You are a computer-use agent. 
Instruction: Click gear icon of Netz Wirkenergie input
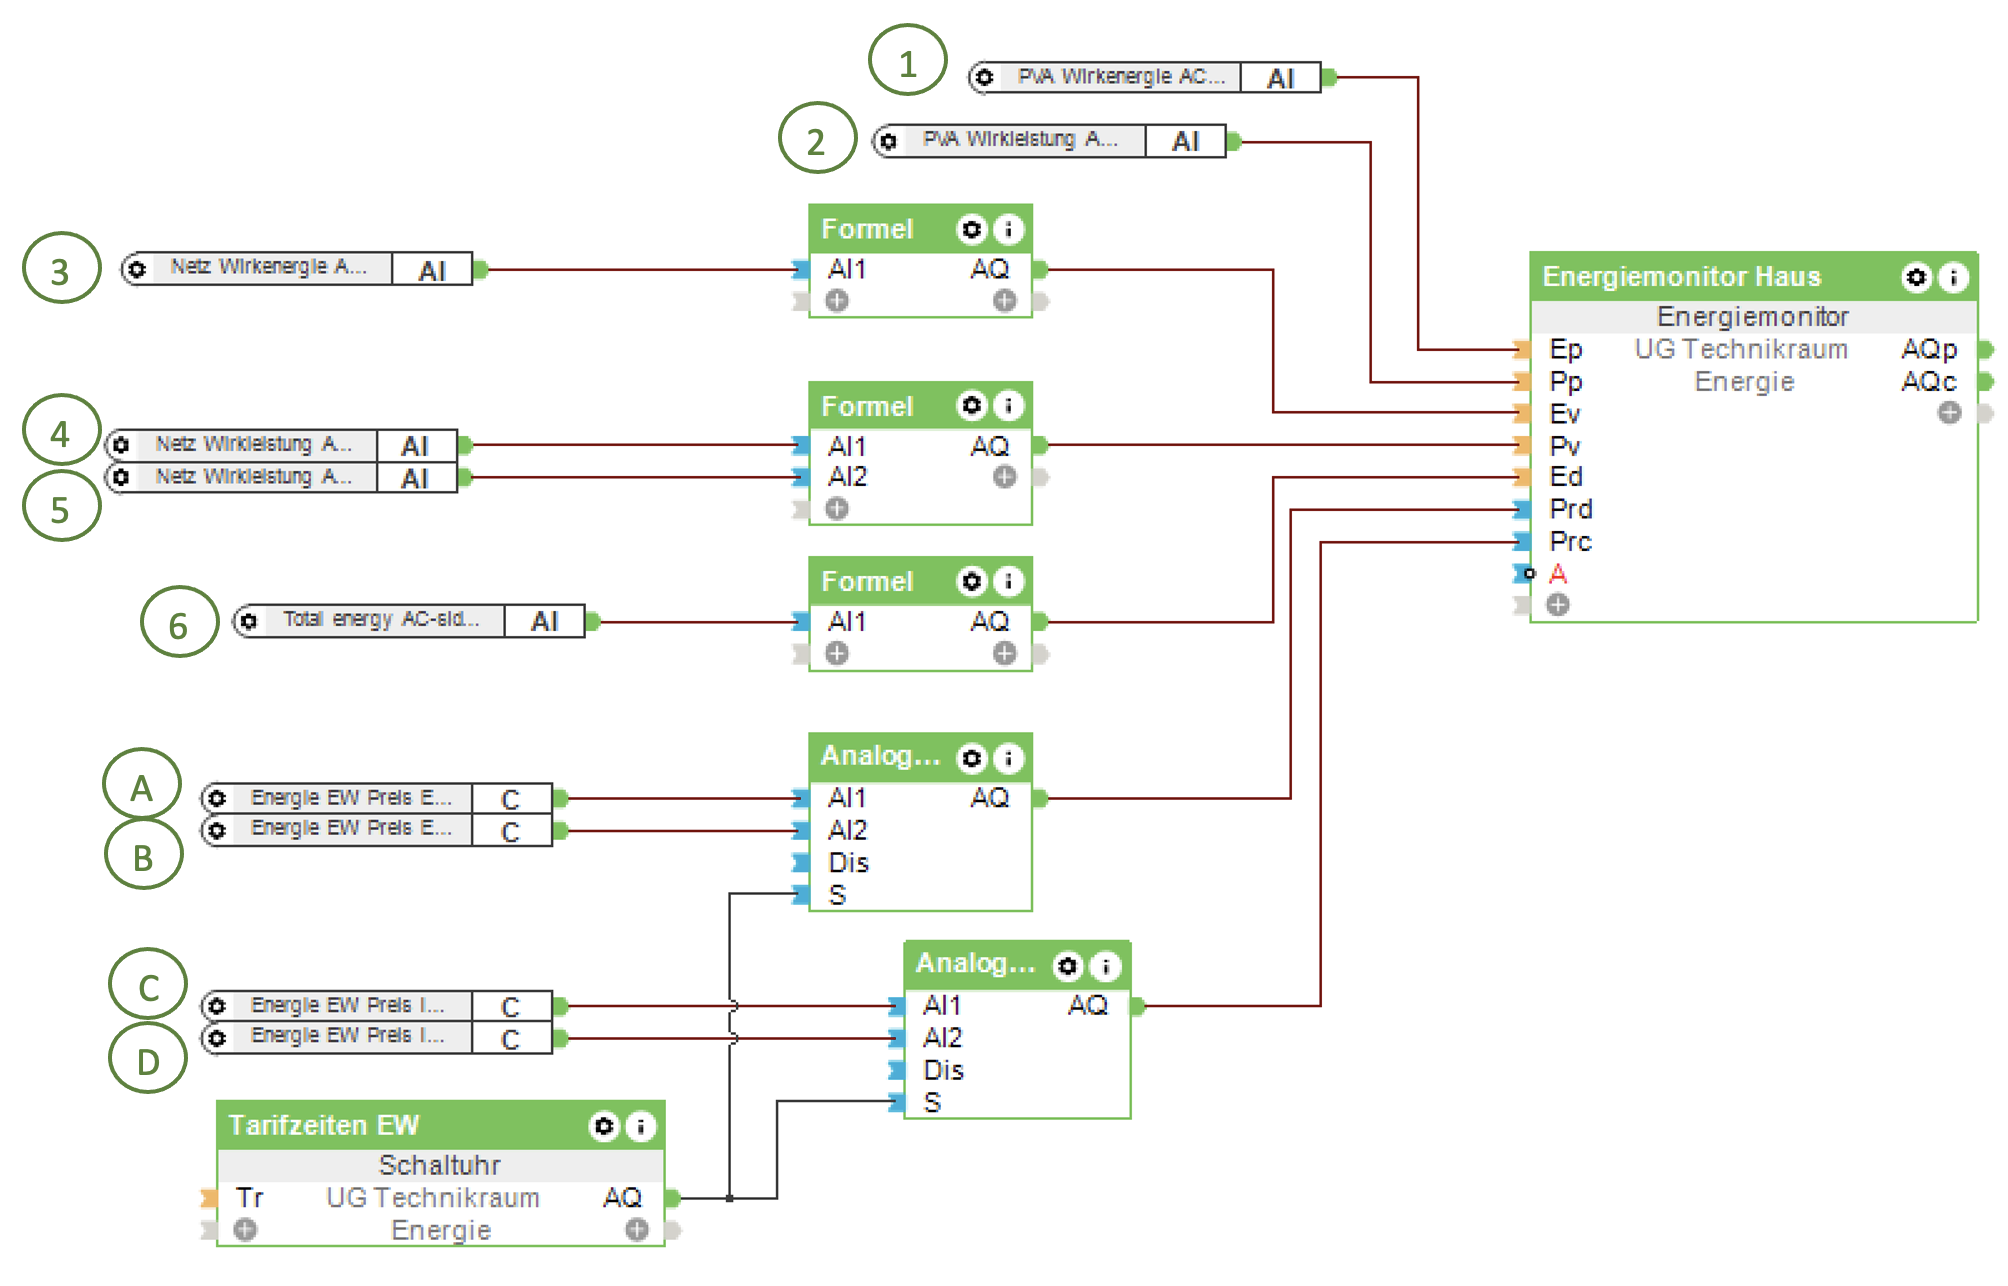pos(137,269)
